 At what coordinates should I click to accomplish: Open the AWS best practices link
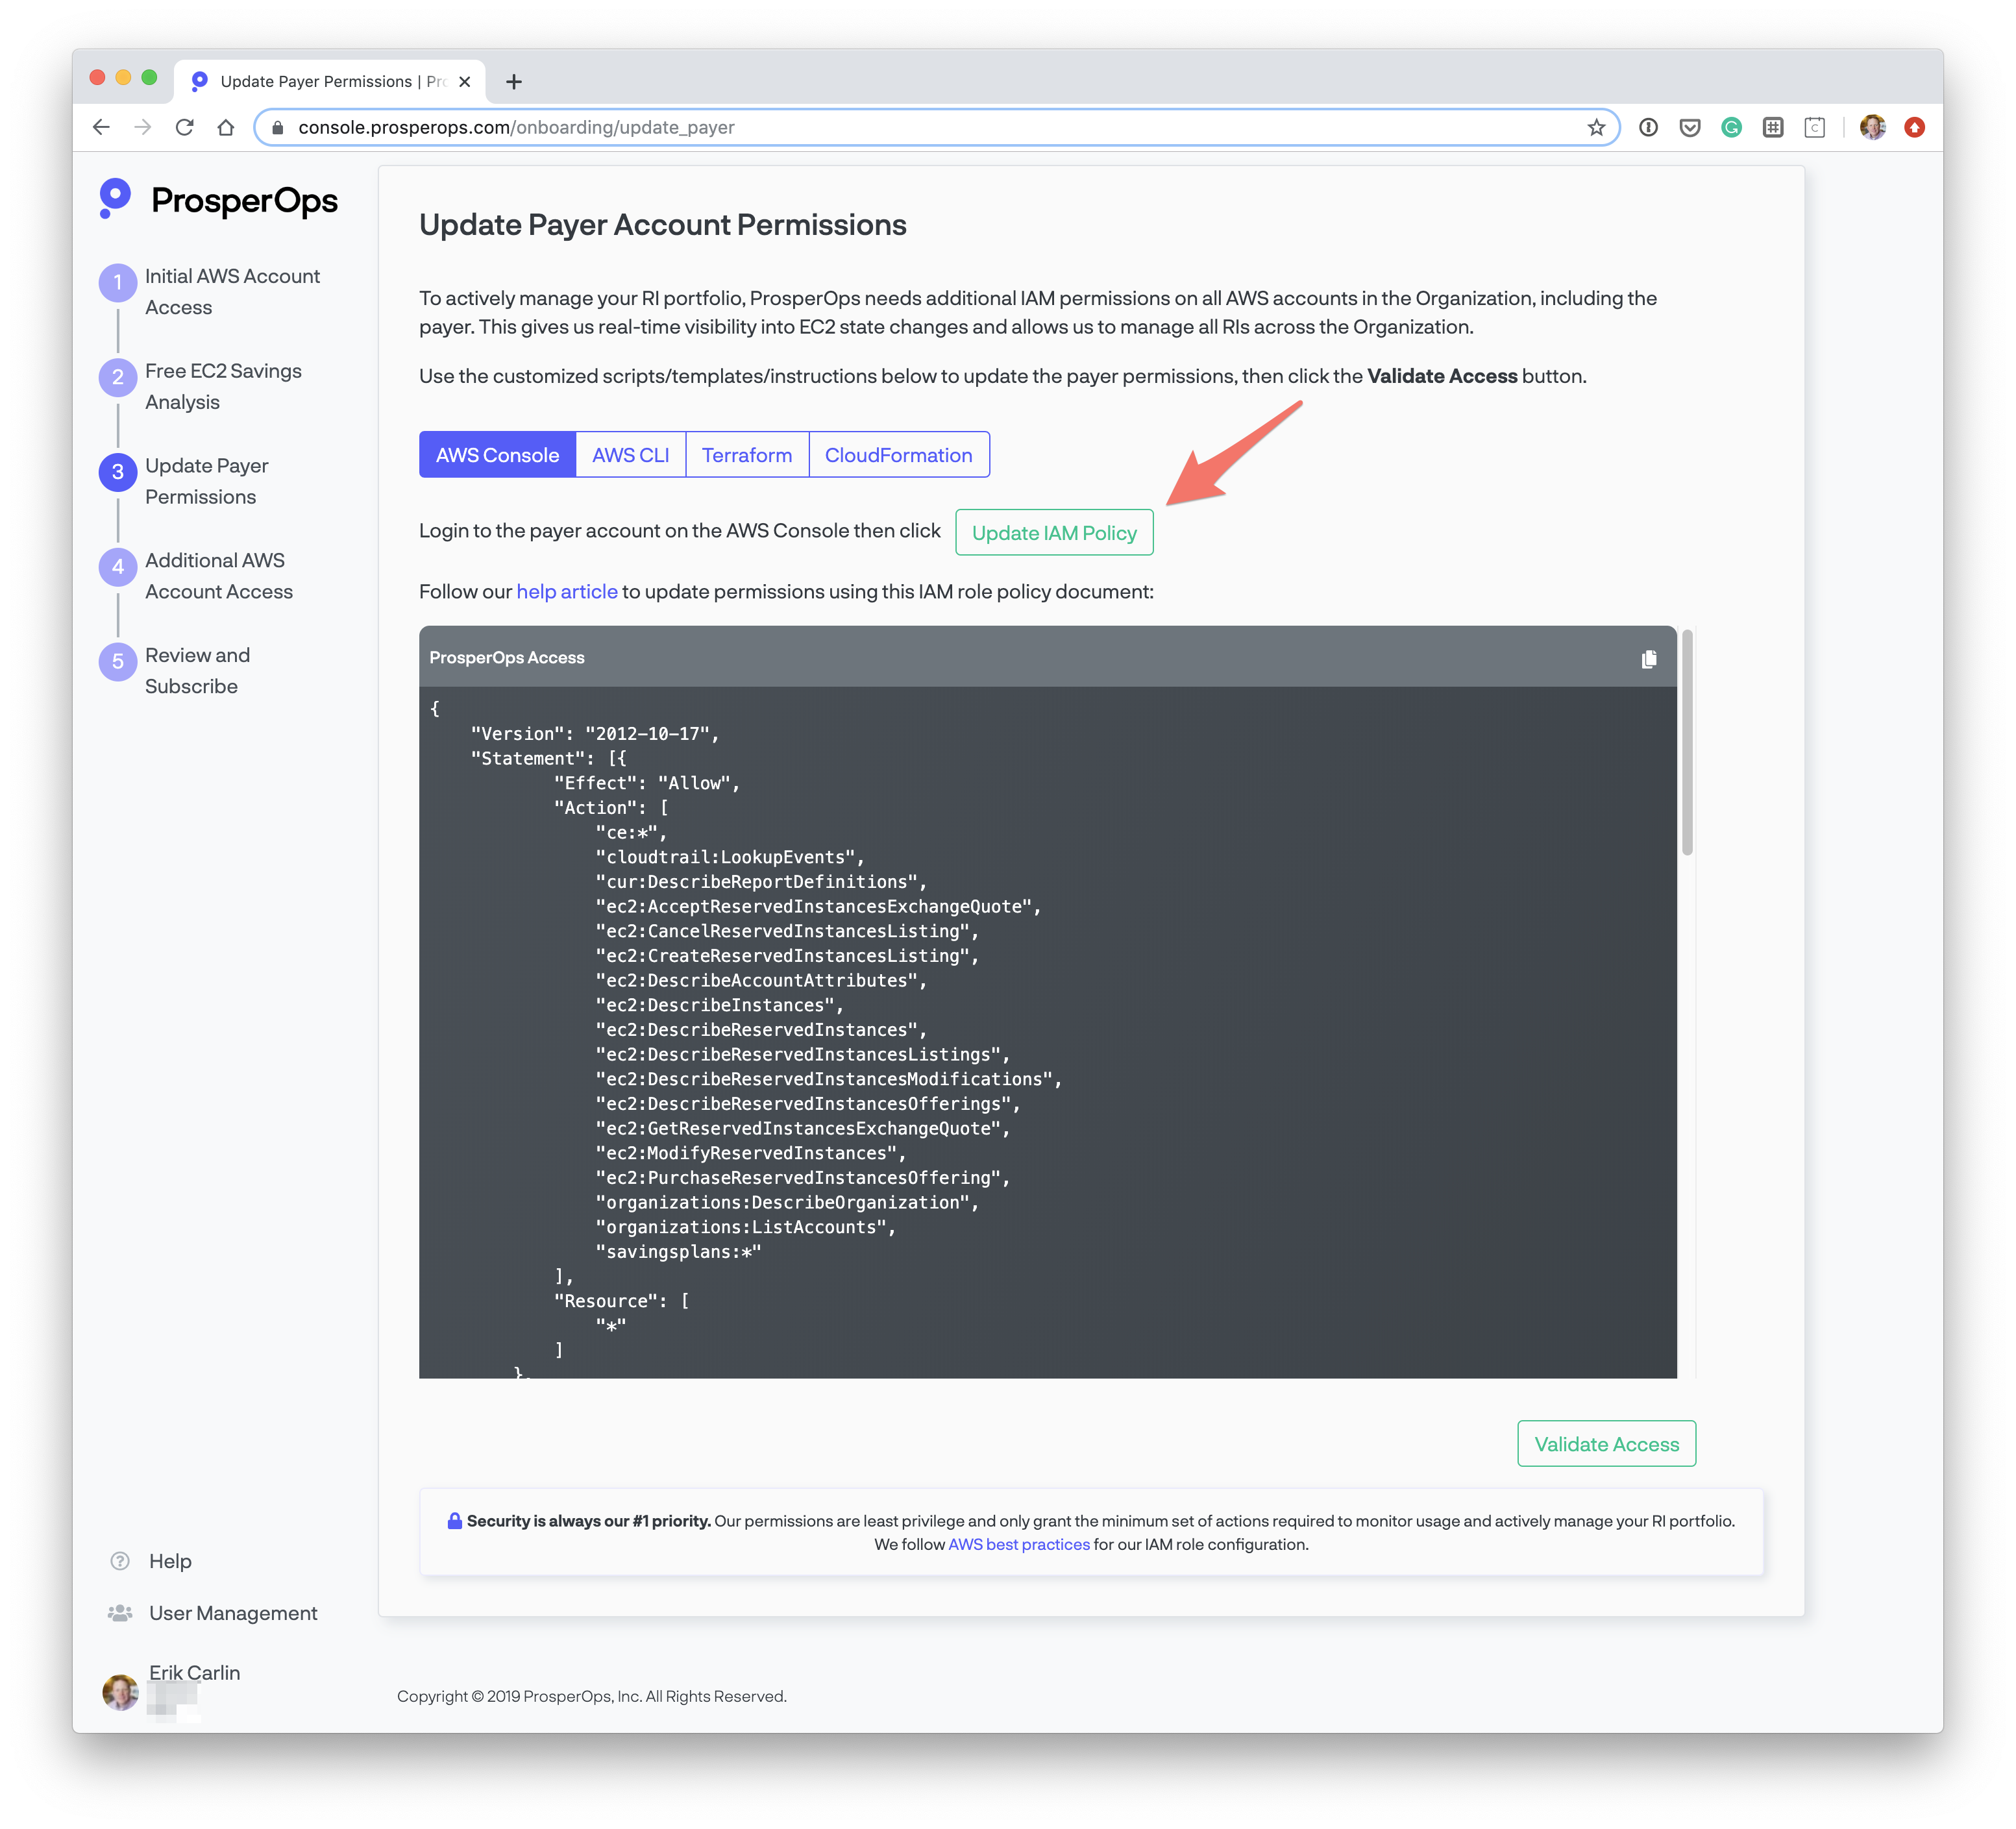click(1018, 1544)
